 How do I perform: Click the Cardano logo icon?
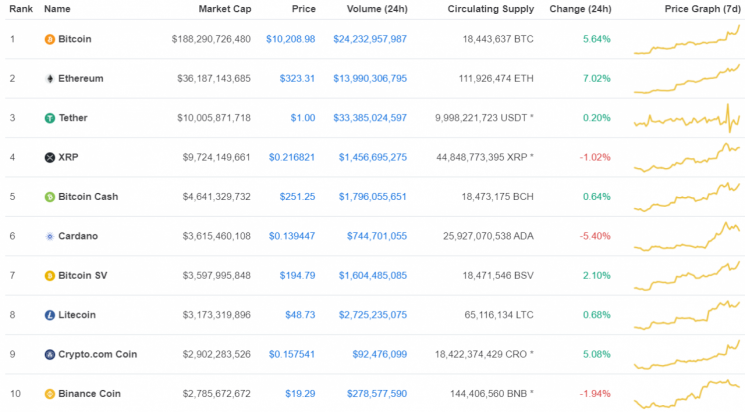[49, 237]
